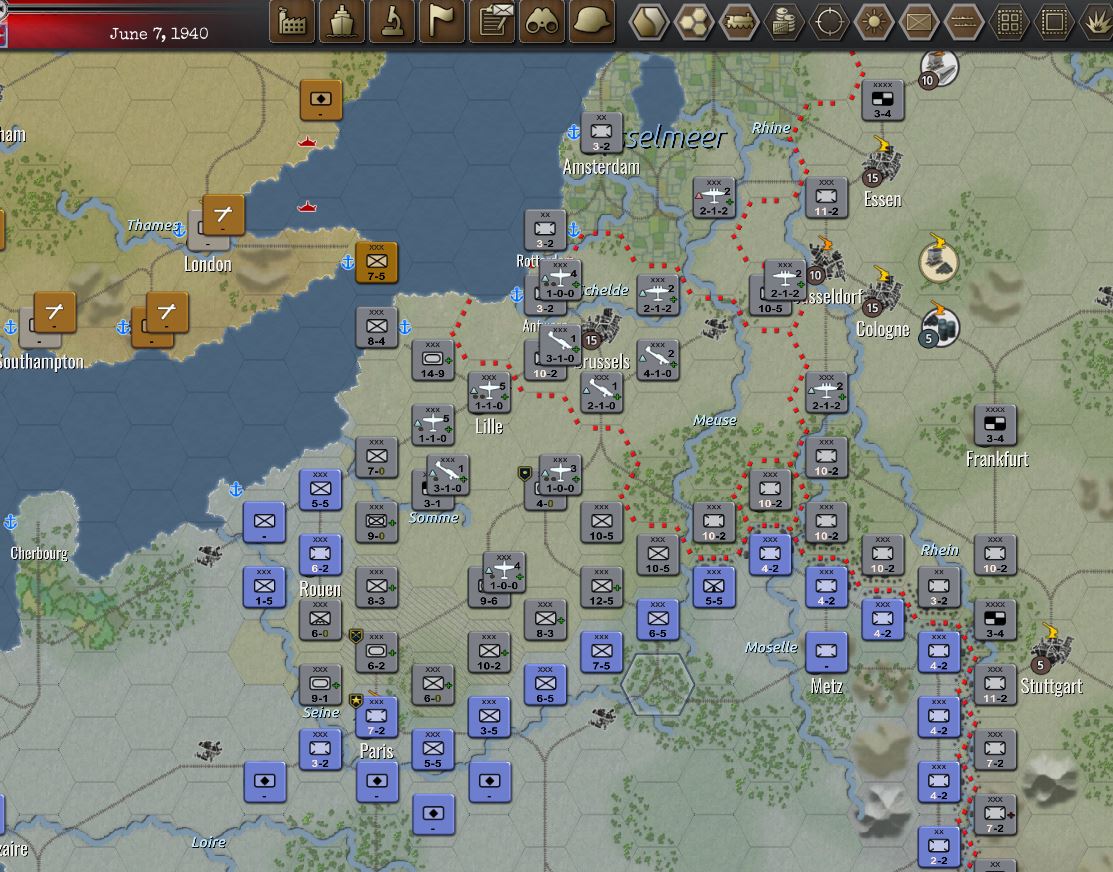Select the orange British air unit over London
The width and height of the screenshot is (1113, 872).
click(x=223, y=214)
